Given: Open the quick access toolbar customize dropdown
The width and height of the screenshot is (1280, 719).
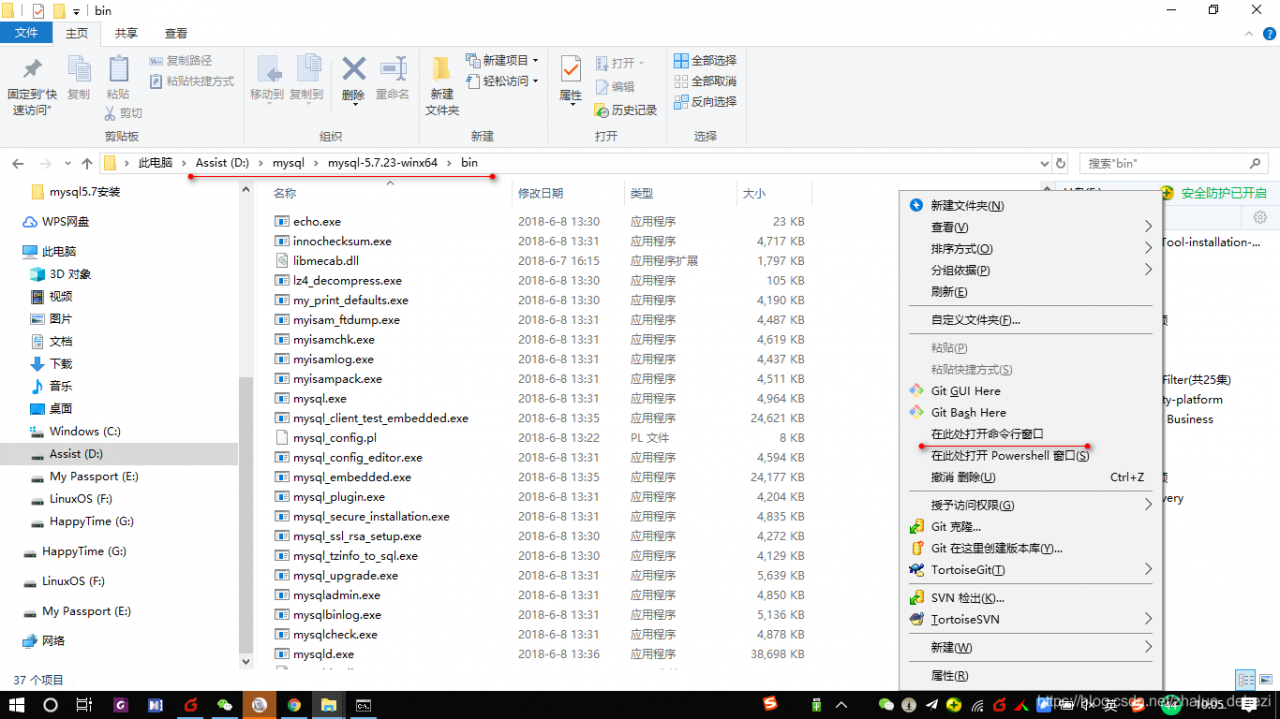Looking at the screenshot, I should 76,11.
